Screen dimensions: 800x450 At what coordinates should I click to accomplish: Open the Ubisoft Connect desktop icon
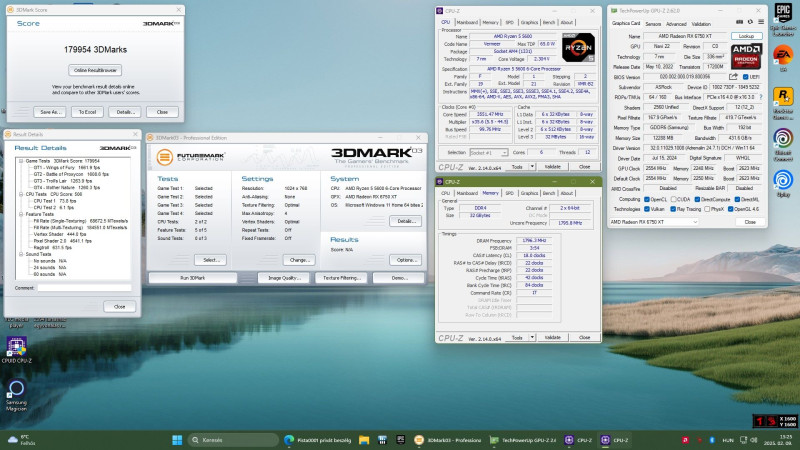point(783,144)
